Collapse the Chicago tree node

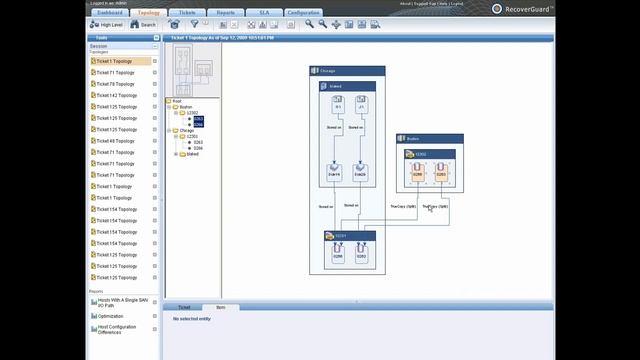(169, 131)
